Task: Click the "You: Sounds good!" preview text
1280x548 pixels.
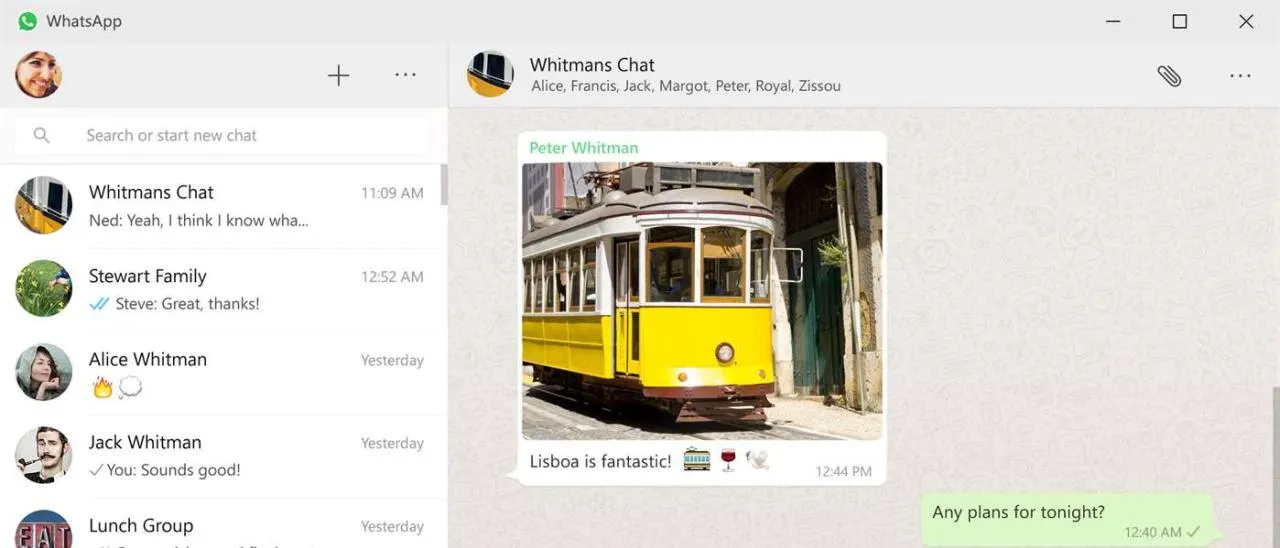Action: [173, 470]
